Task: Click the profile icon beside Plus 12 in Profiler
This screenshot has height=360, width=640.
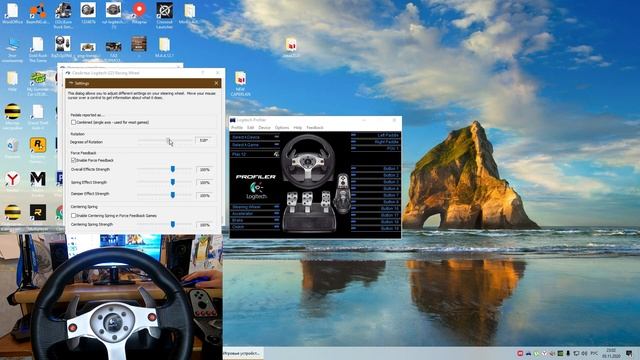Action: tap(276, 154)
